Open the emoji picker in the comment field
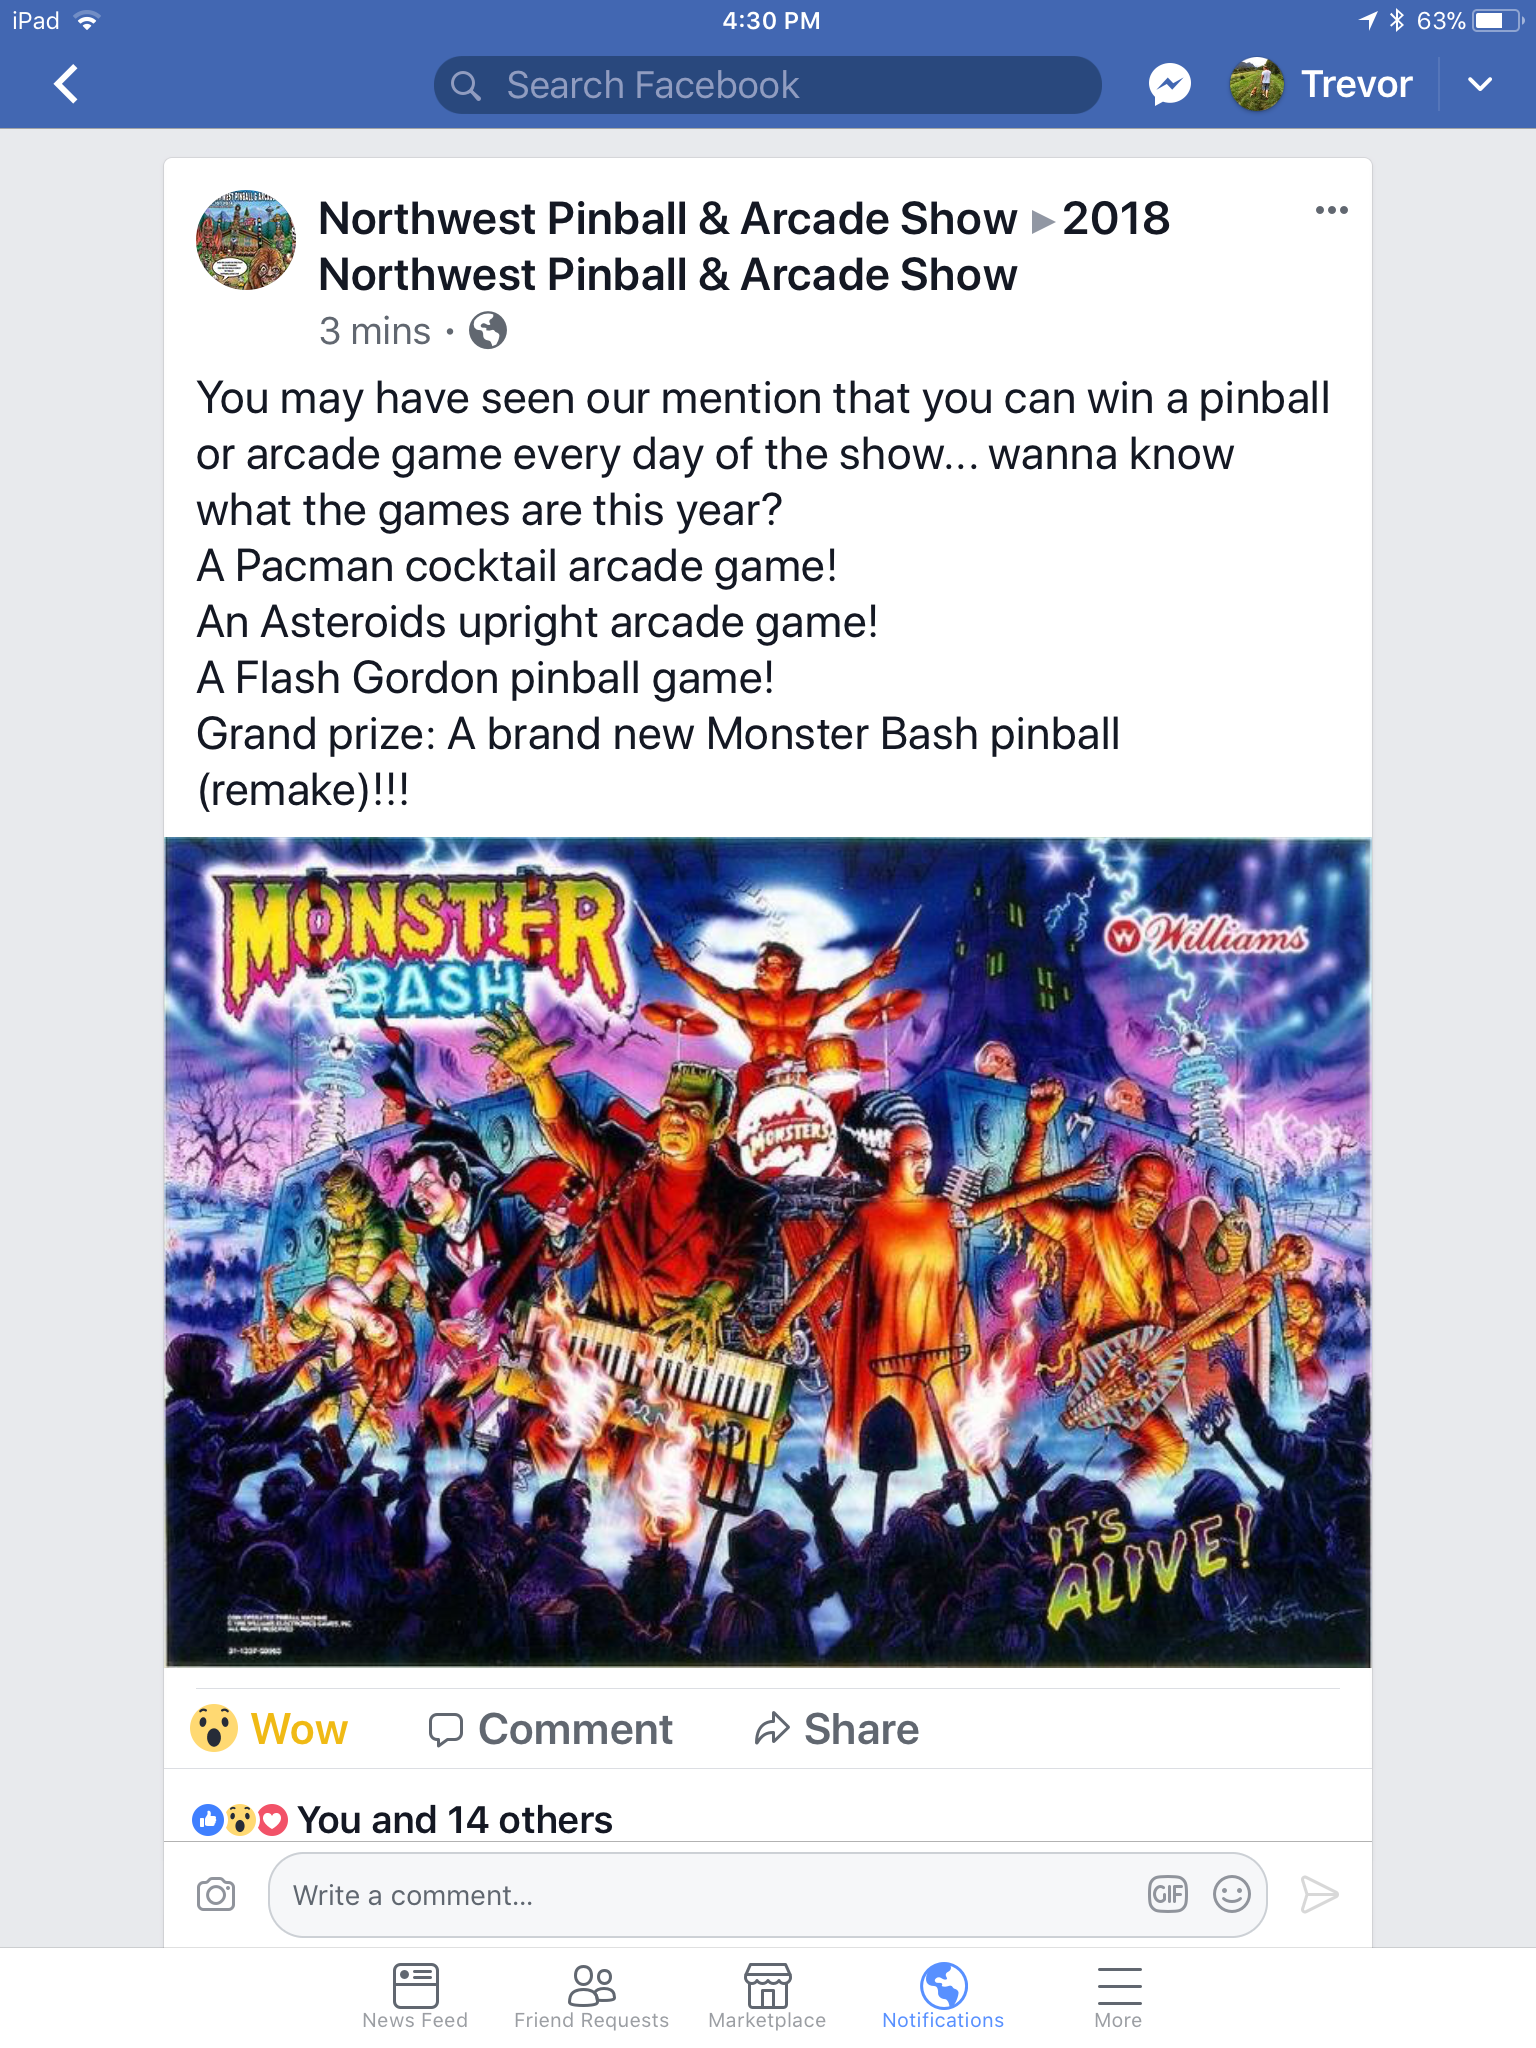This screenshot has width=1536, height=2048. [x=1232, y=1894]
